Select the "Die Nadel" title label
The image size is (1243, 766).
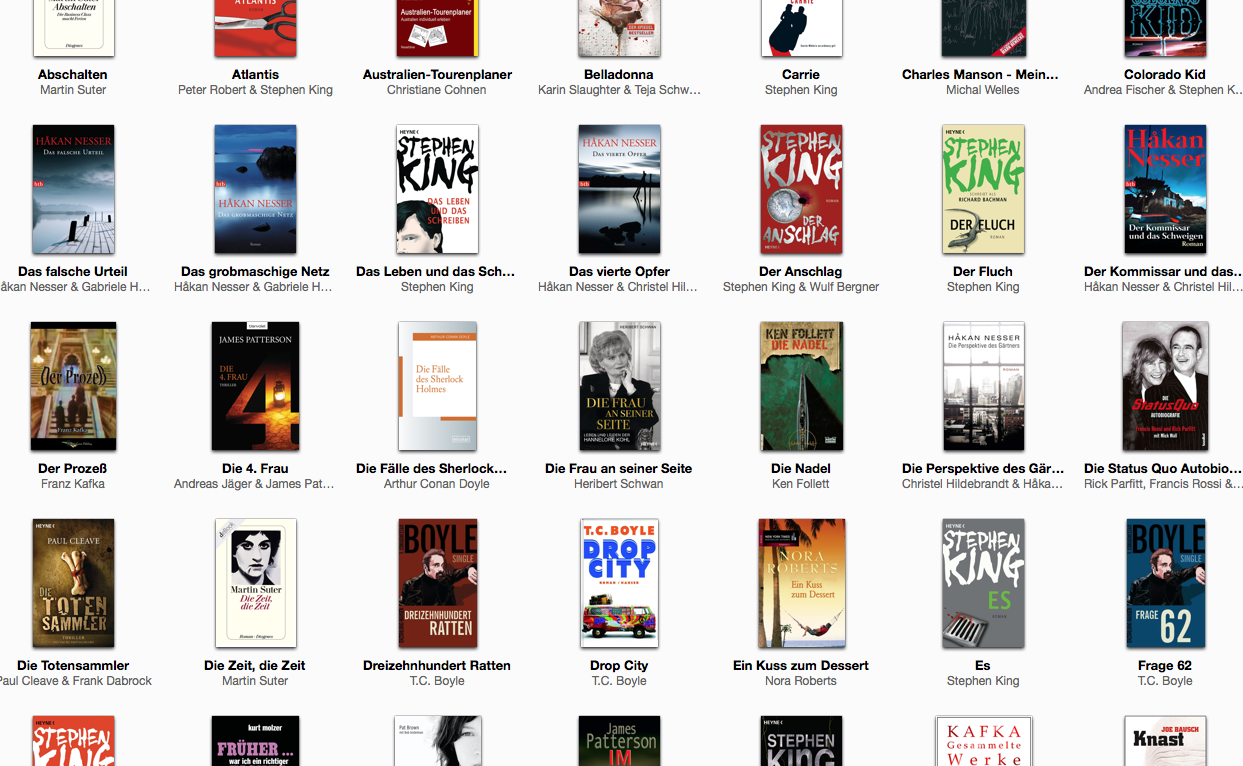[801, 468]
